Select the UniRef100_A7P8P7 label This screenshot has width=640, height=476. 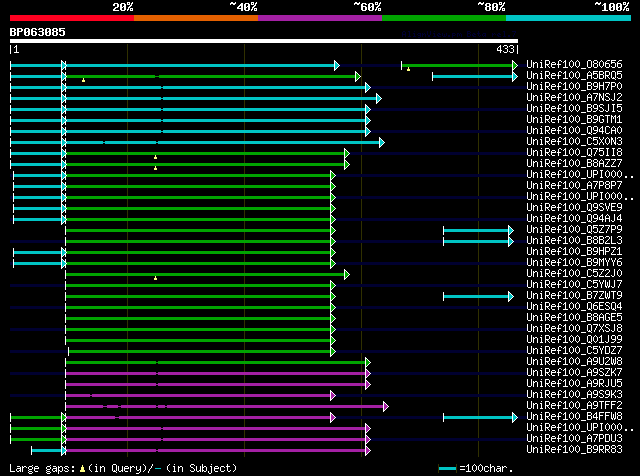point(574,185)
